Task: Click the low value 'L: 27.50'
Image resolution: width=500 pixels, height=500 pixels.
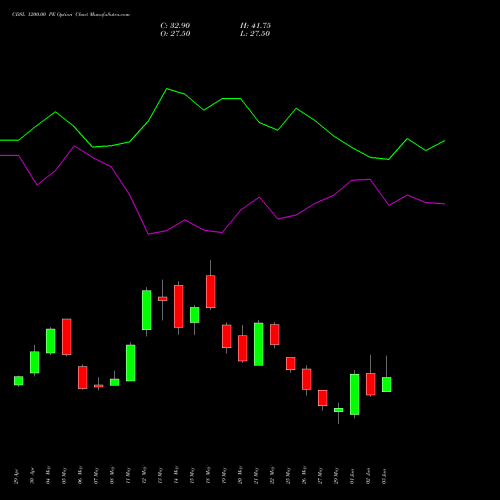Action: click(x=255, y=34)
